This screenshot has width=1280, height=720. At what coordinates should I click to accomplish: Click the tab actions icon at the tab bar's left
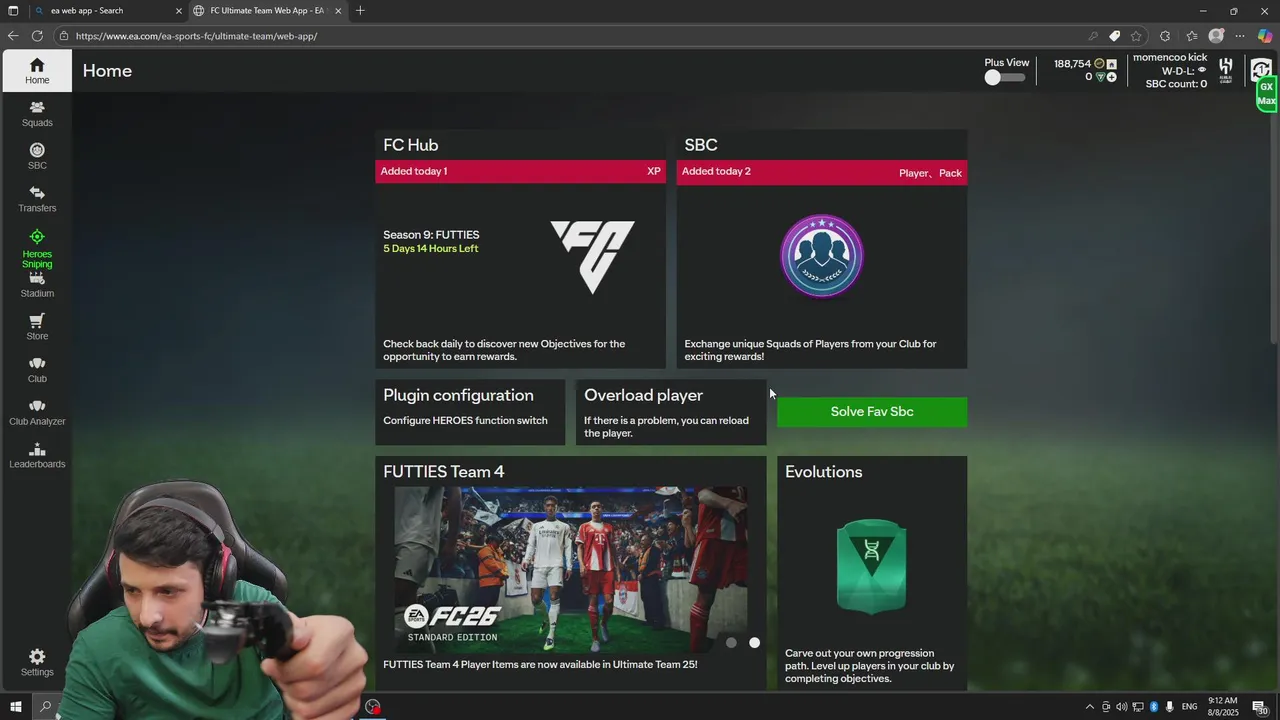point(13,11)
